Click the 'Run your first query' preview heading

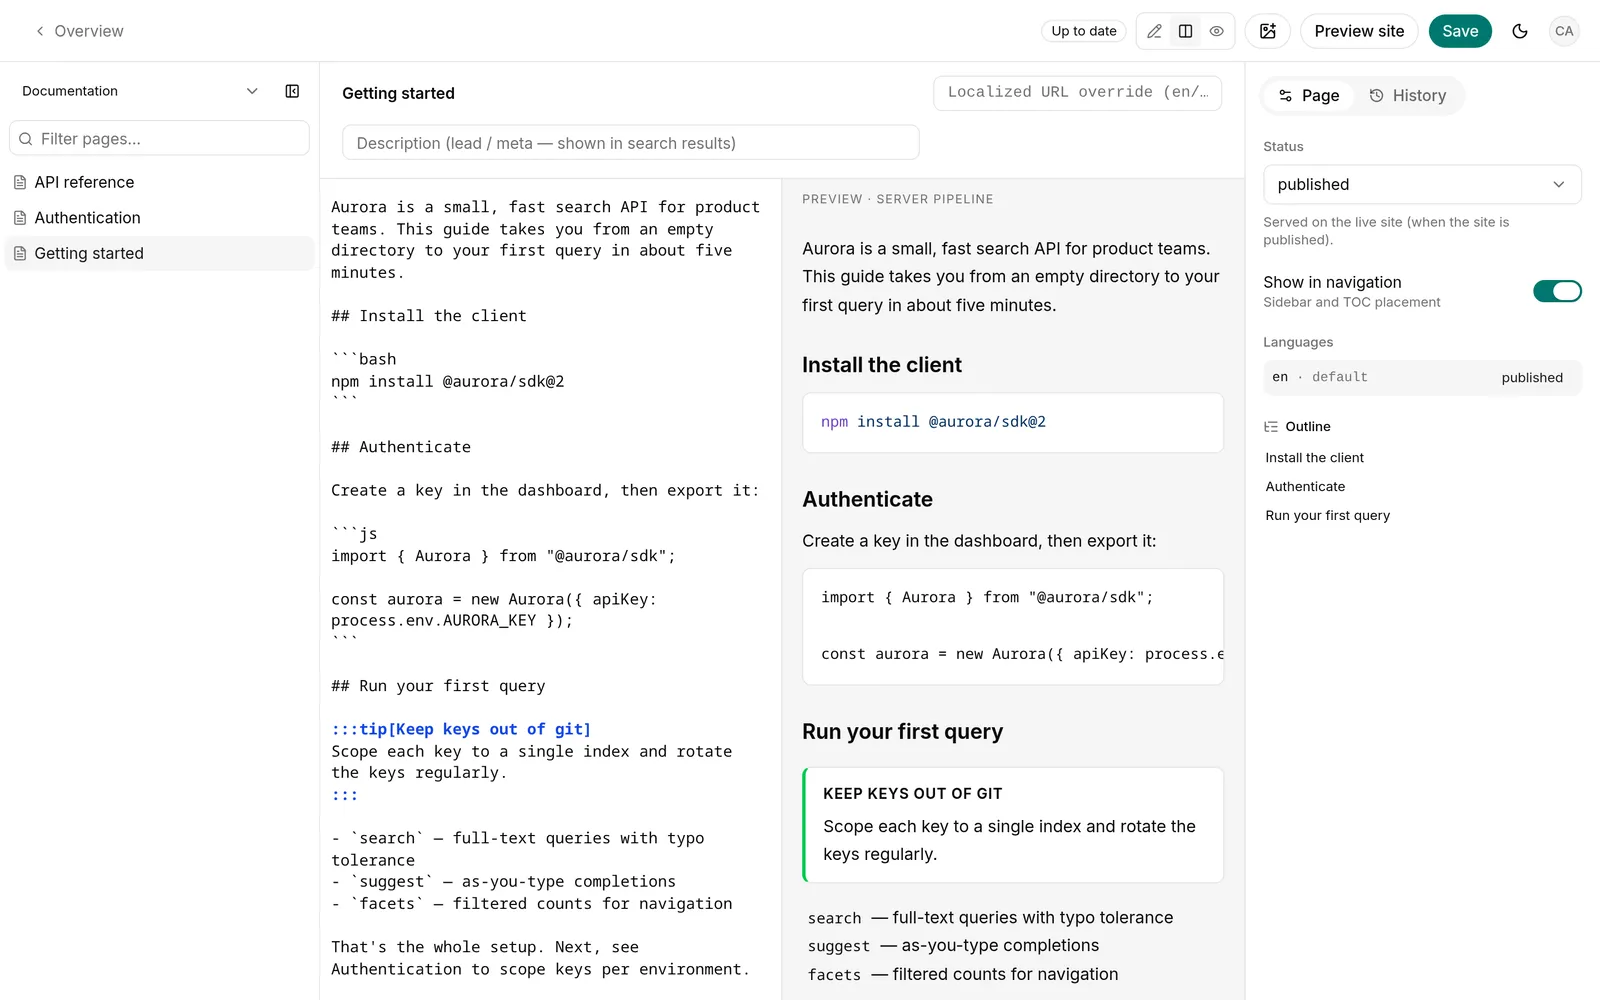(902, 732)
